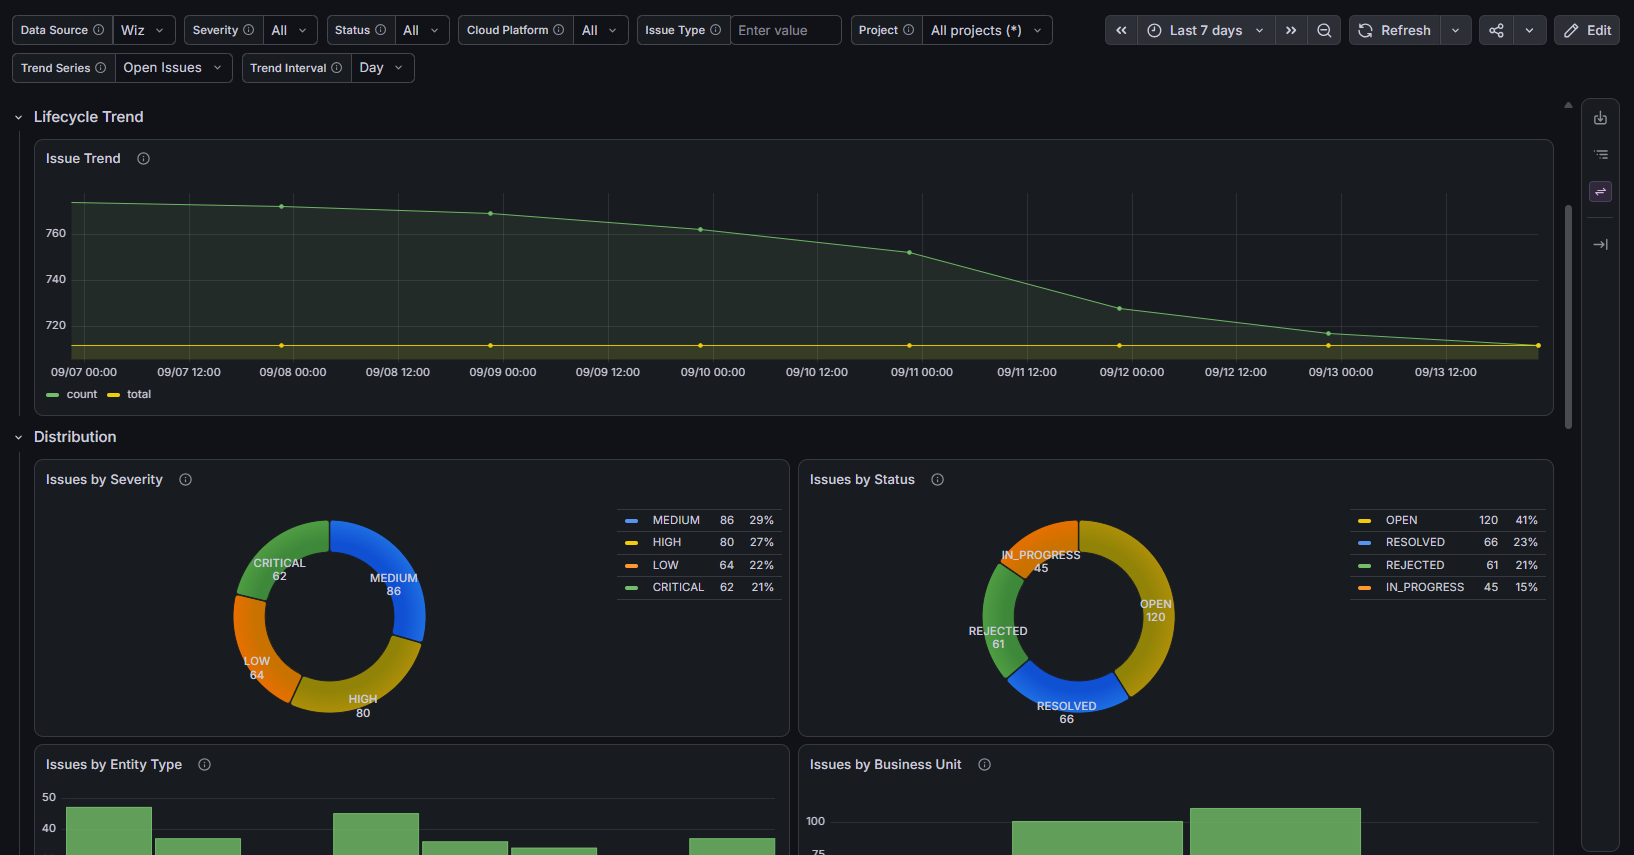Click the blue MEDIUM donut segment
The image size is (1634, 855).
pos(396,570)
